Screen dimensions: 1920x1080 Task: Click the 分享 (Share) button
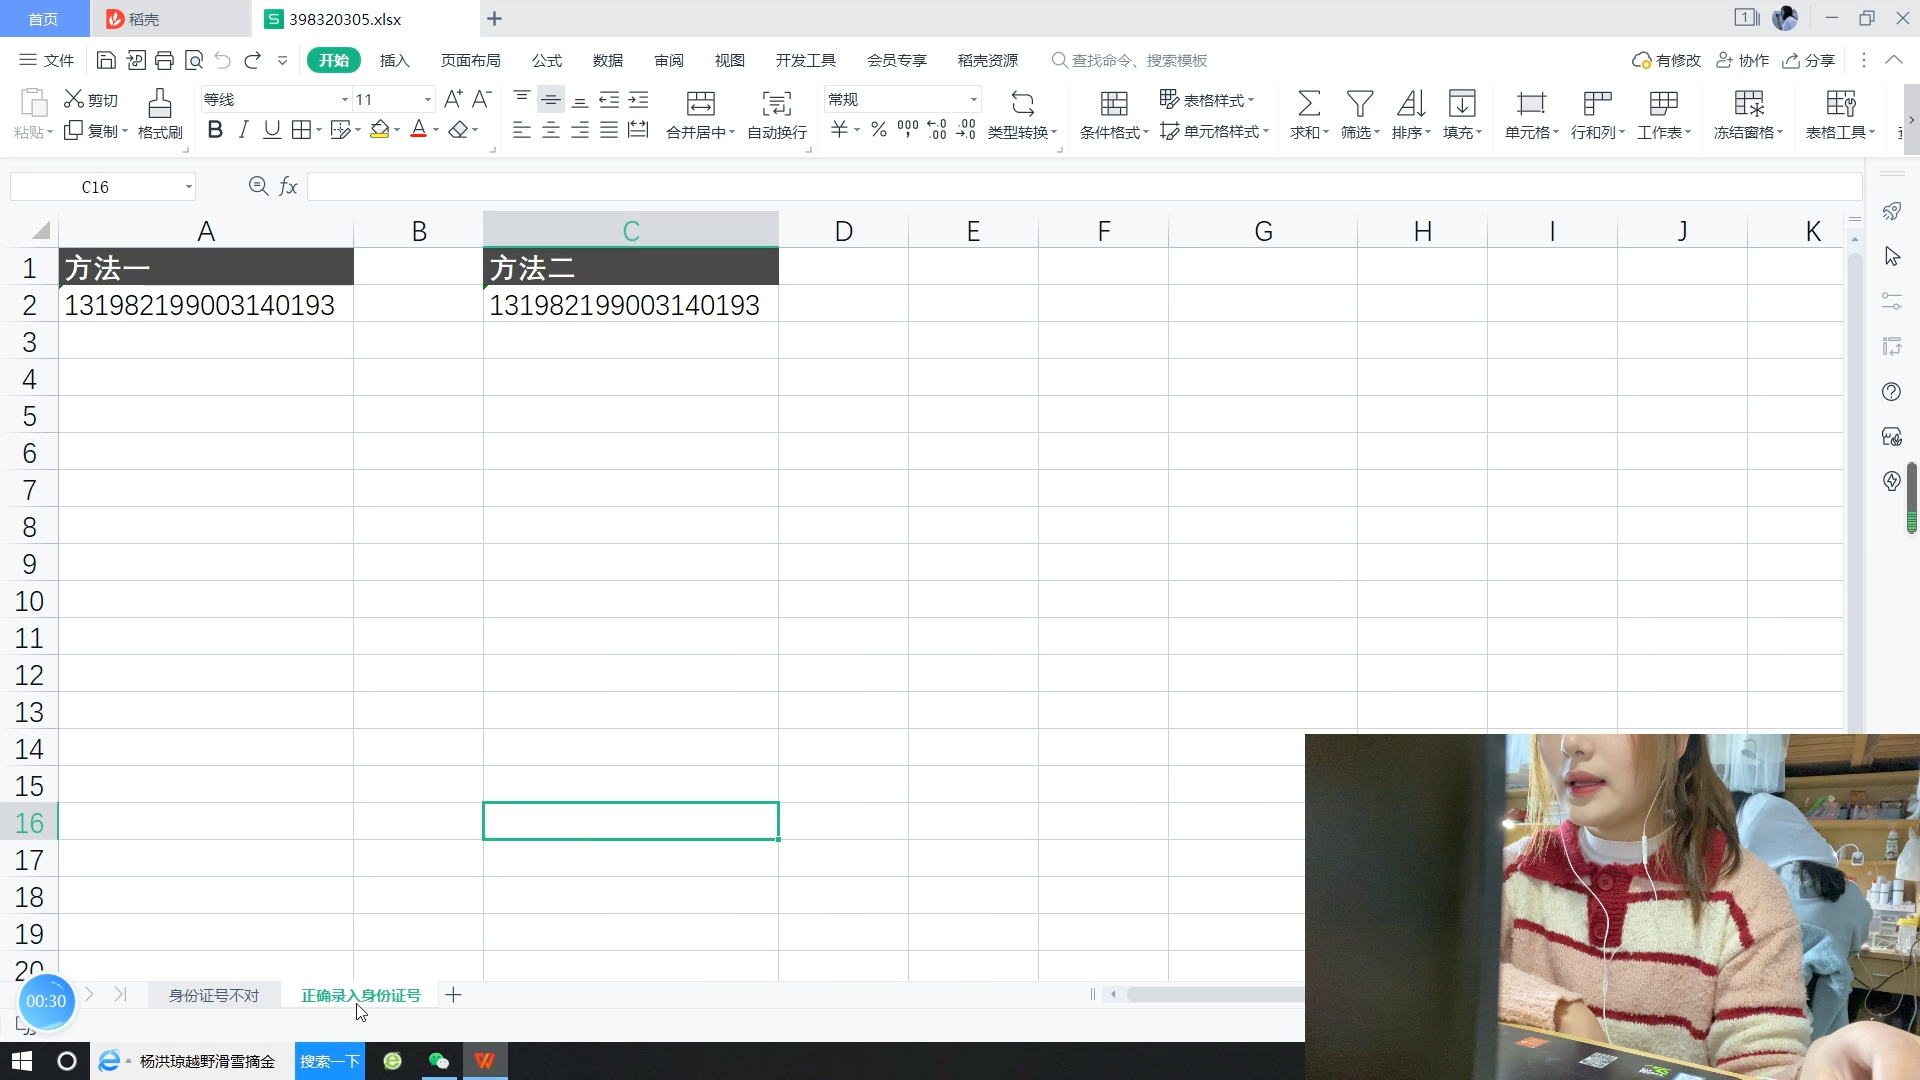(x=1809, y=61)
